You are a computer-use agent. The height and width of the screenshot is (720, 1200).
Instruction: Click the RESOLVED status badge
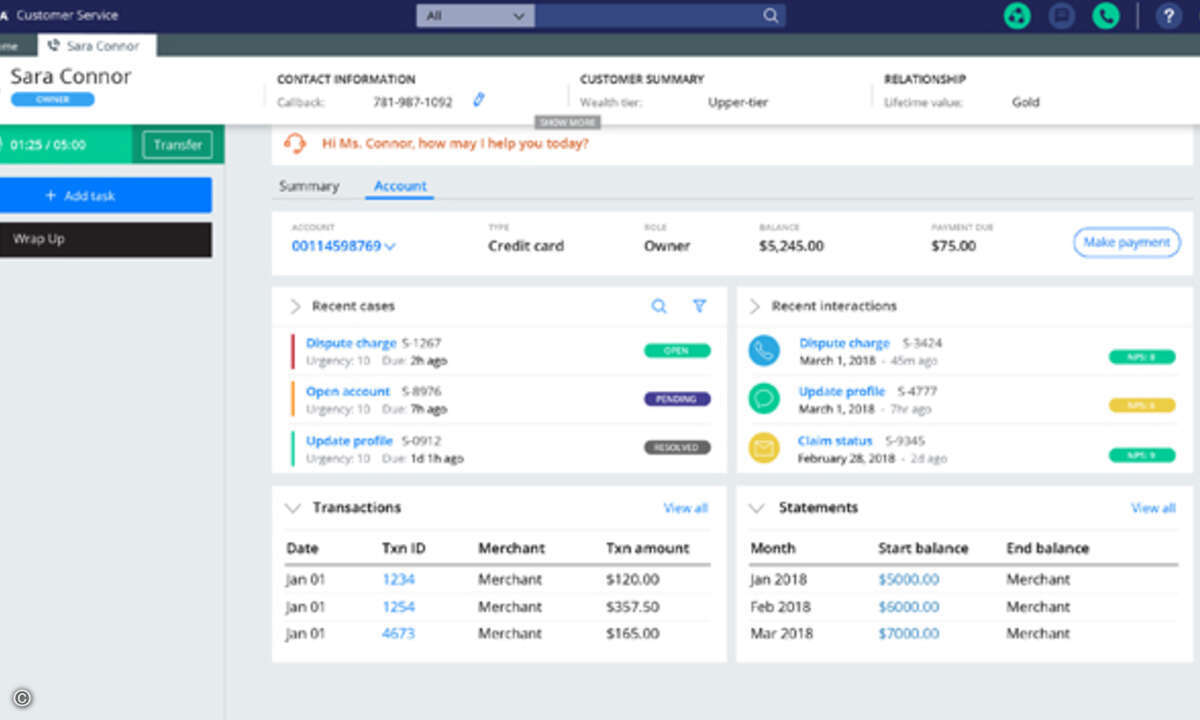coord(677,448)
